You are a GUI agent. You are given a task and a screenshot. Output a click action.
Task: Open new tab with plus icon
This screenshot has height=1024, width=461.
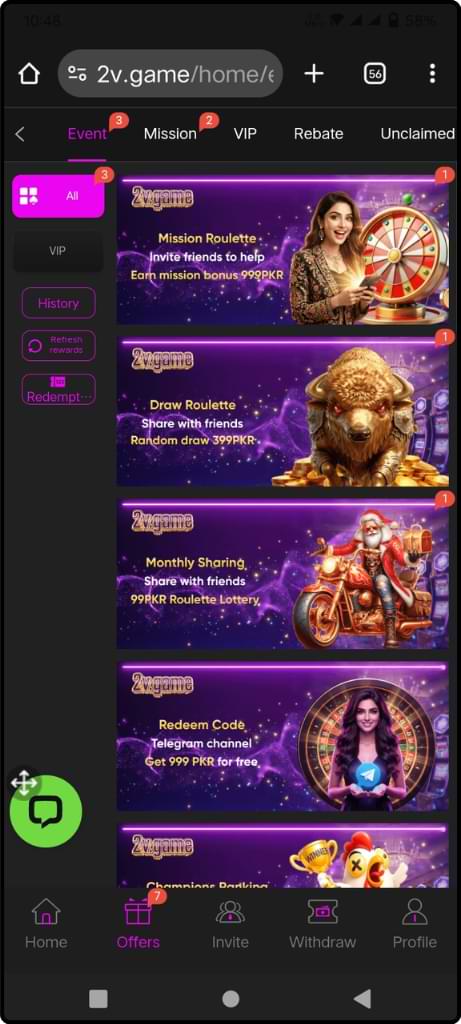(x=314, y=74)
